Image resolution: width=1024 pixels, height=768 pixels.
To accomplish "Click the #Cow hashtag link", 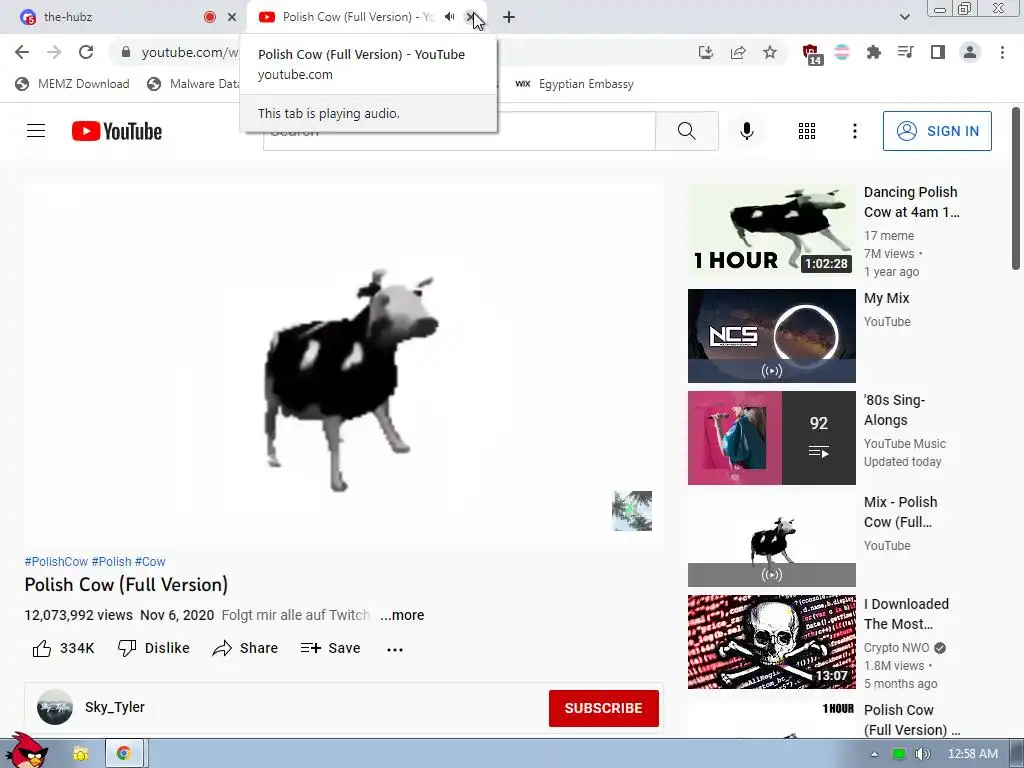I will click(x=150, y=562).
